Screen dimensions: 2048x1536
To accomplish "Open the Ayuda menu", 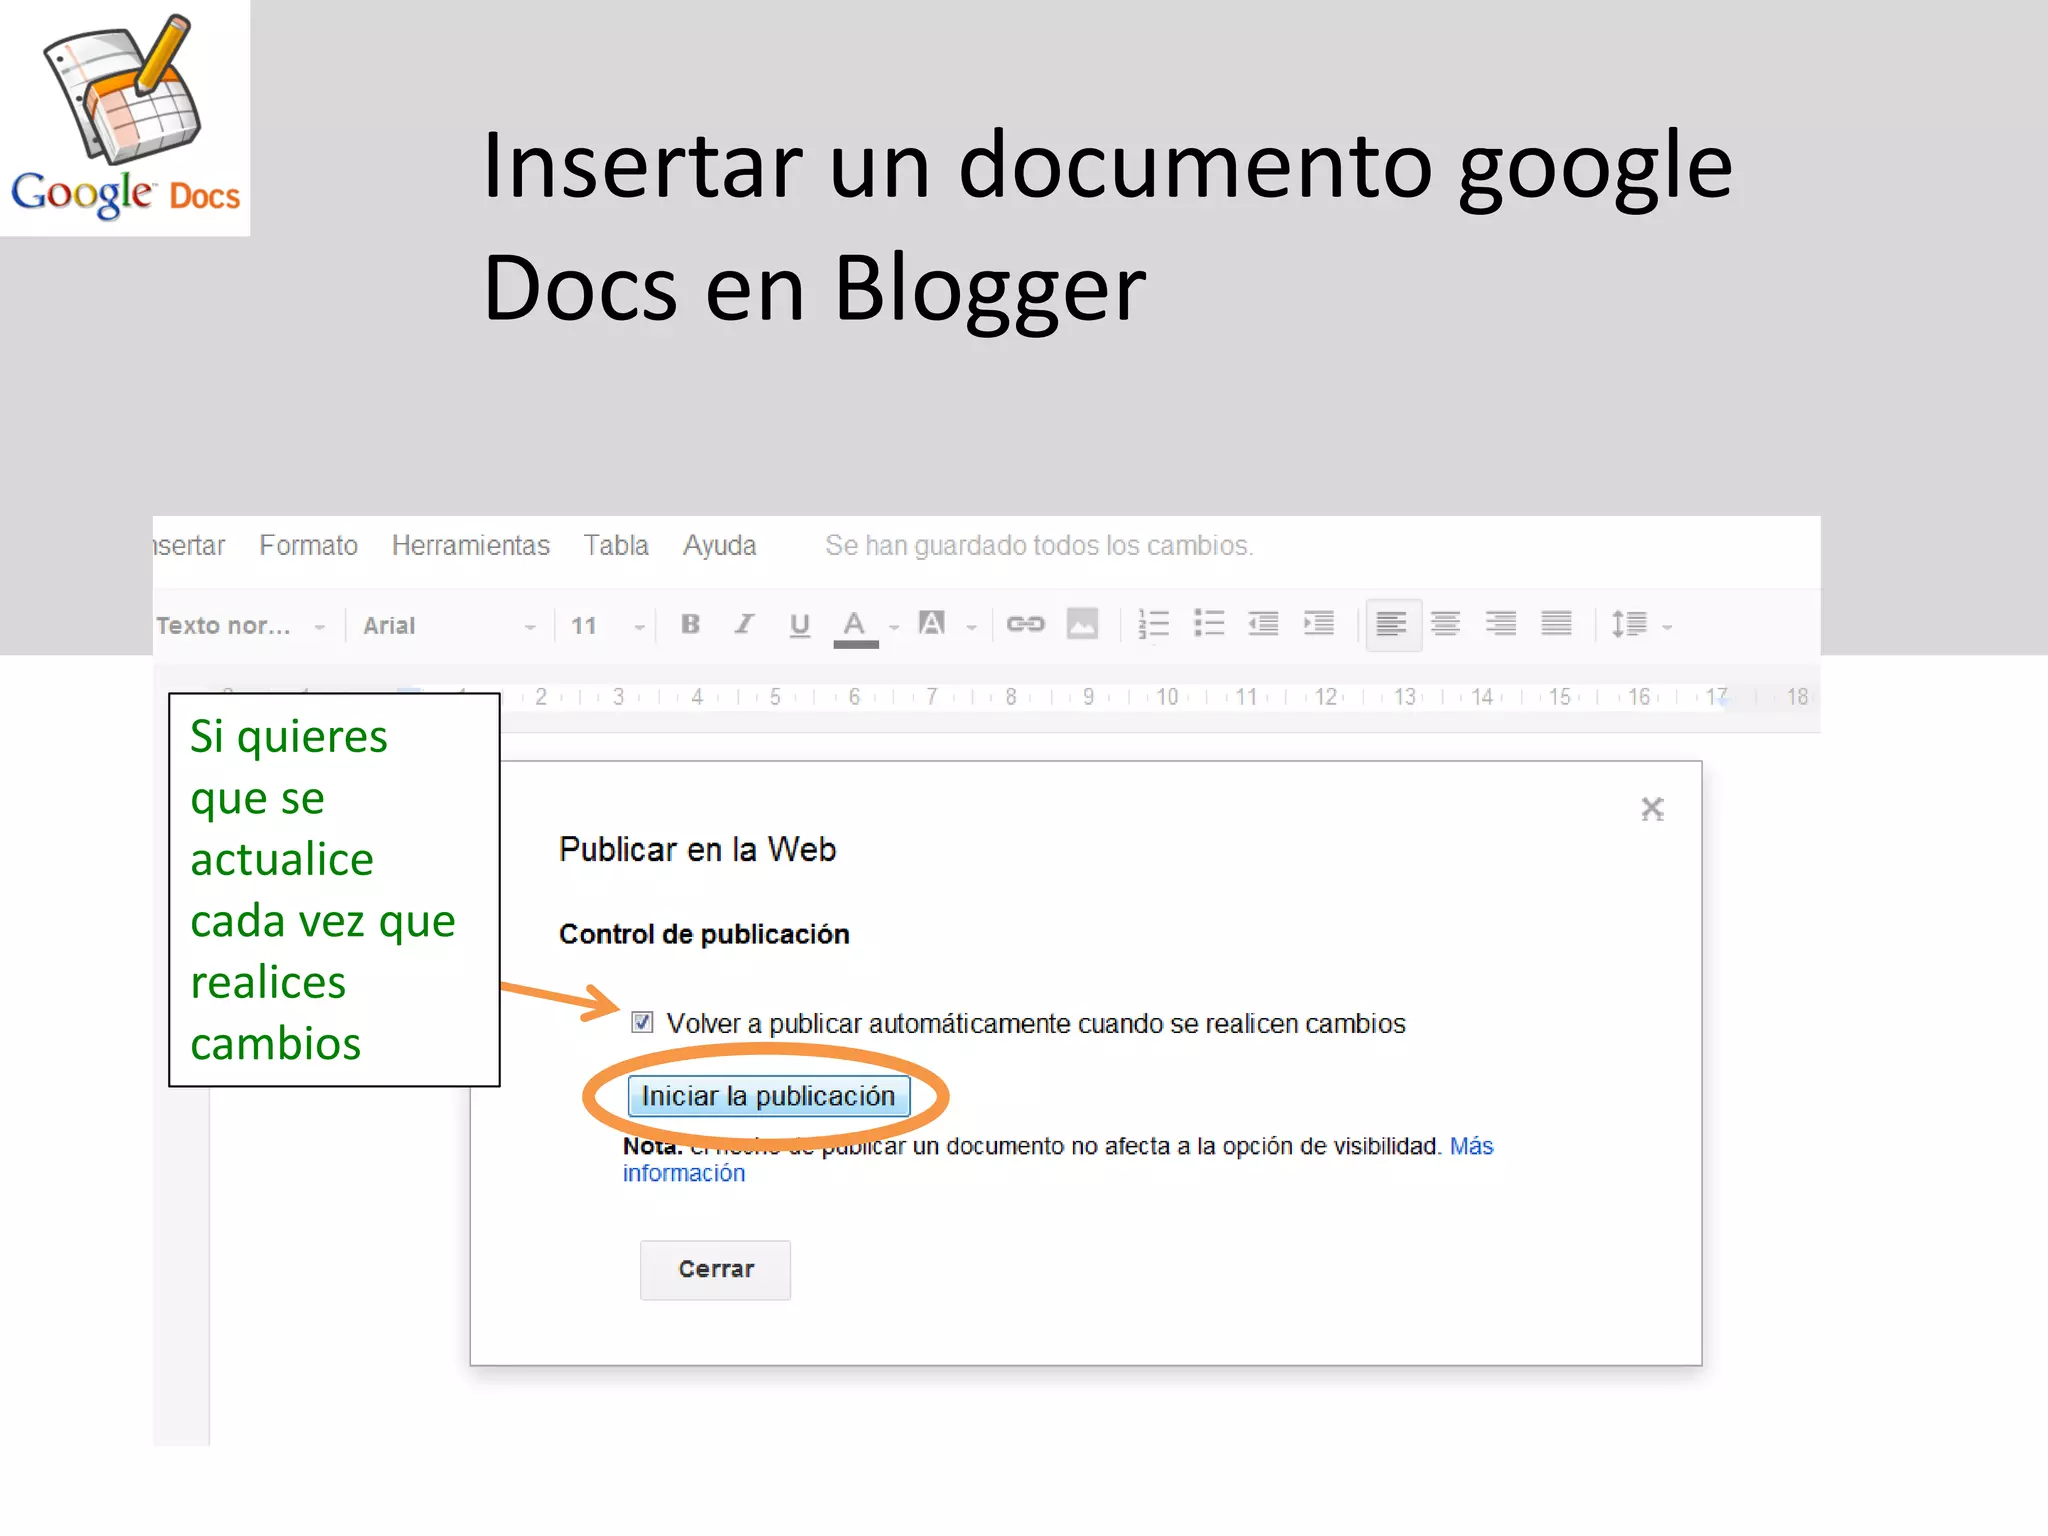I will pos(719,545).
